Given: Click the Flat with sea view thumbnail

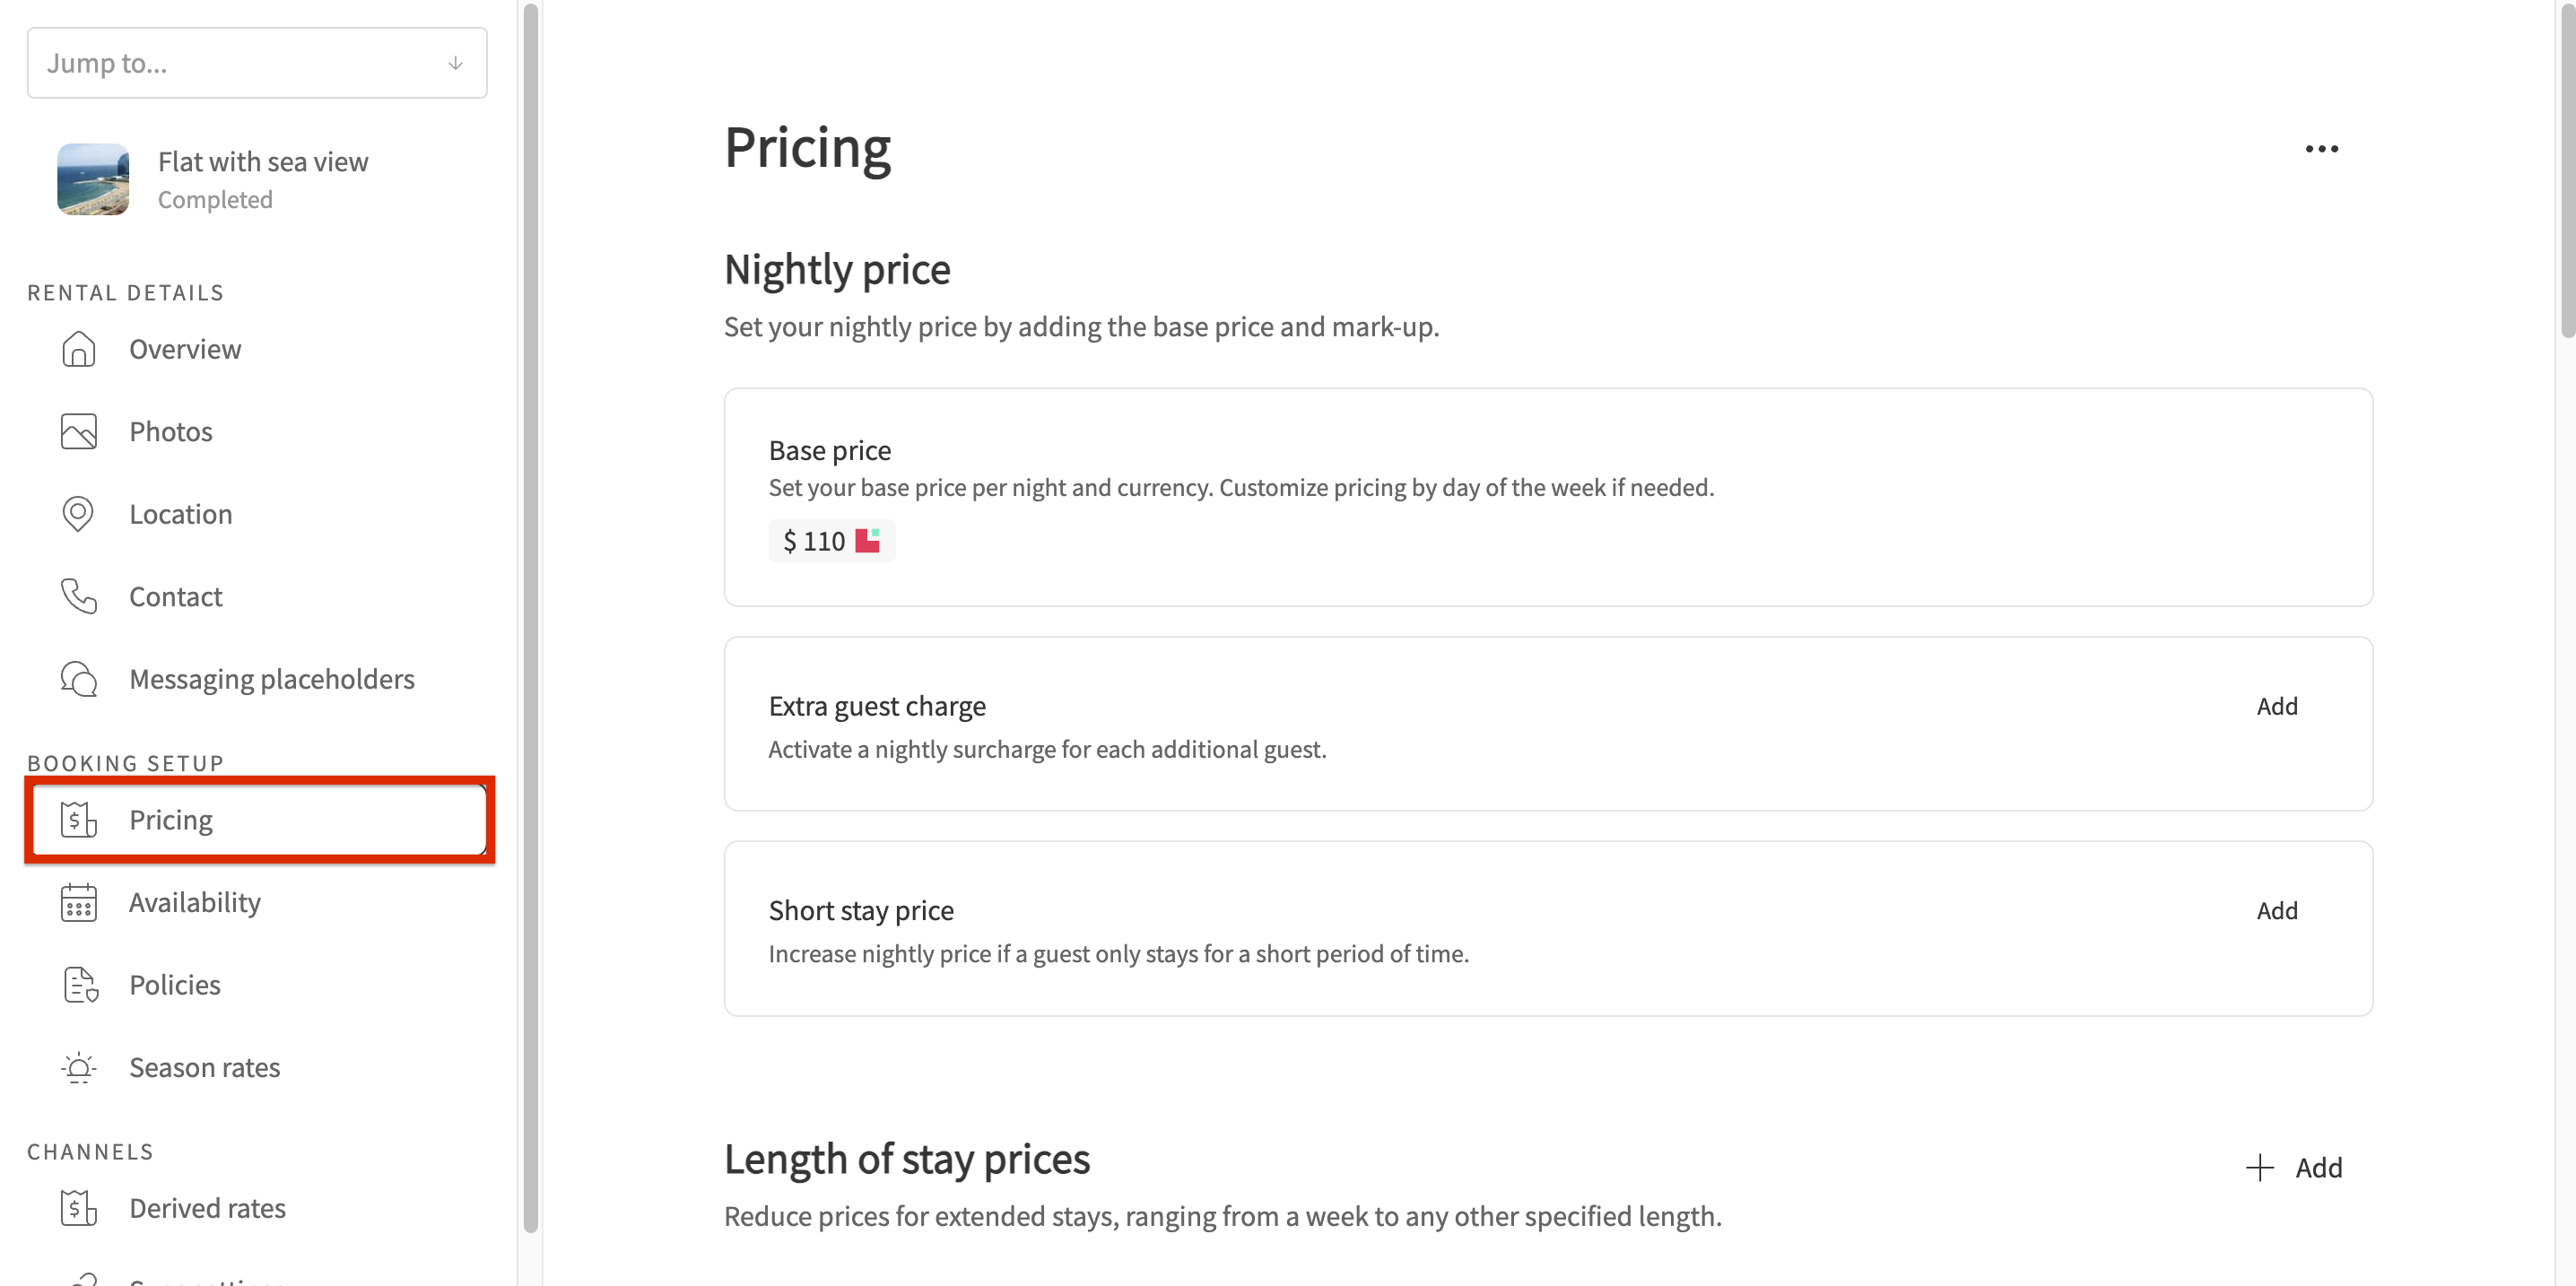Looking at the screenshot, I should (93, 179).
